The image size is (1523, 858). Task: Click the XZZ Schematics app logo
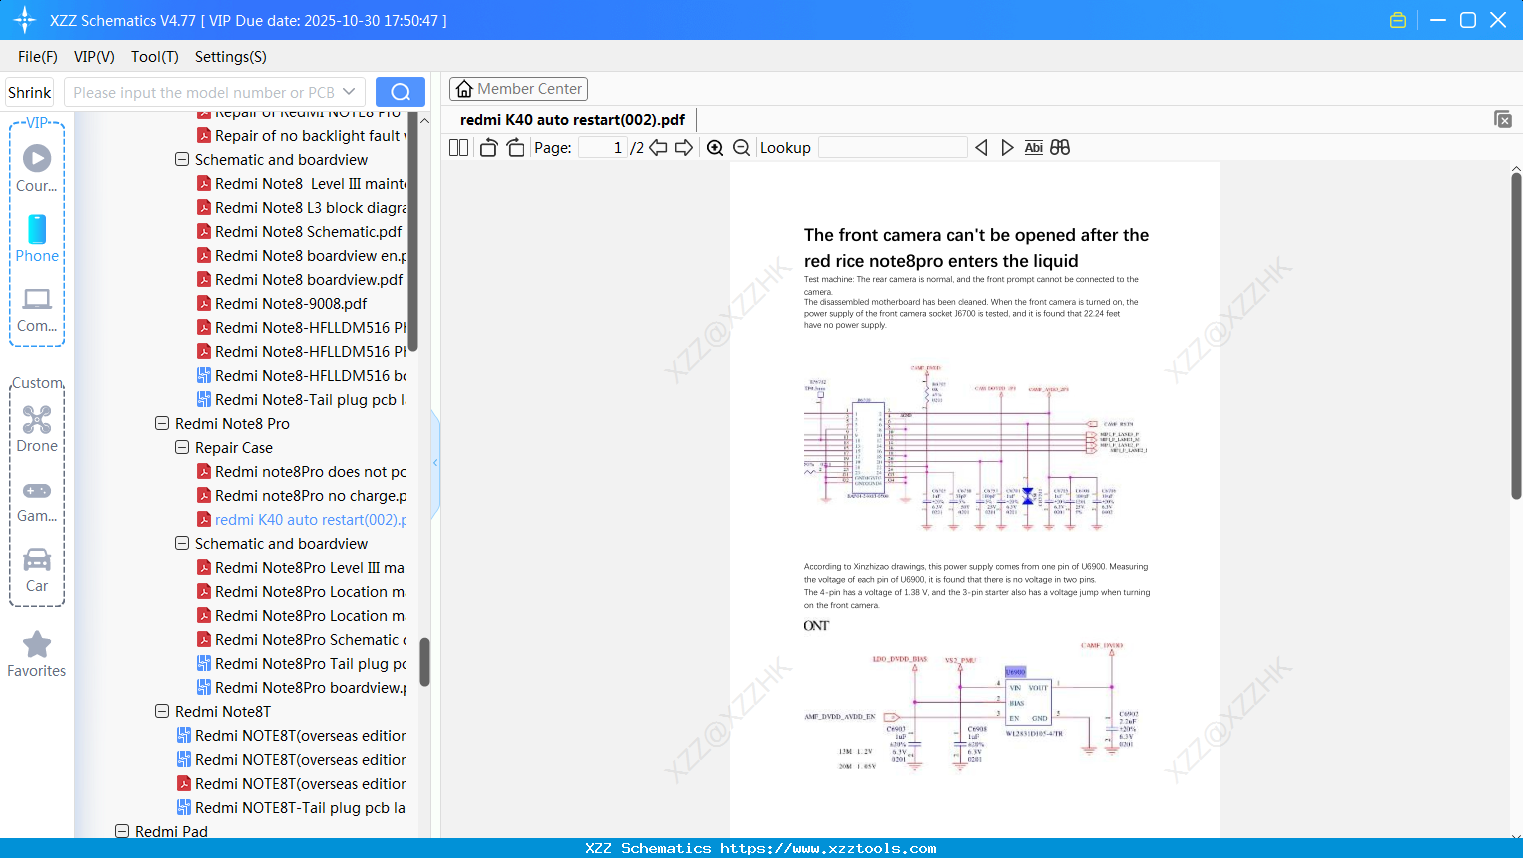[x=25, y=20]
